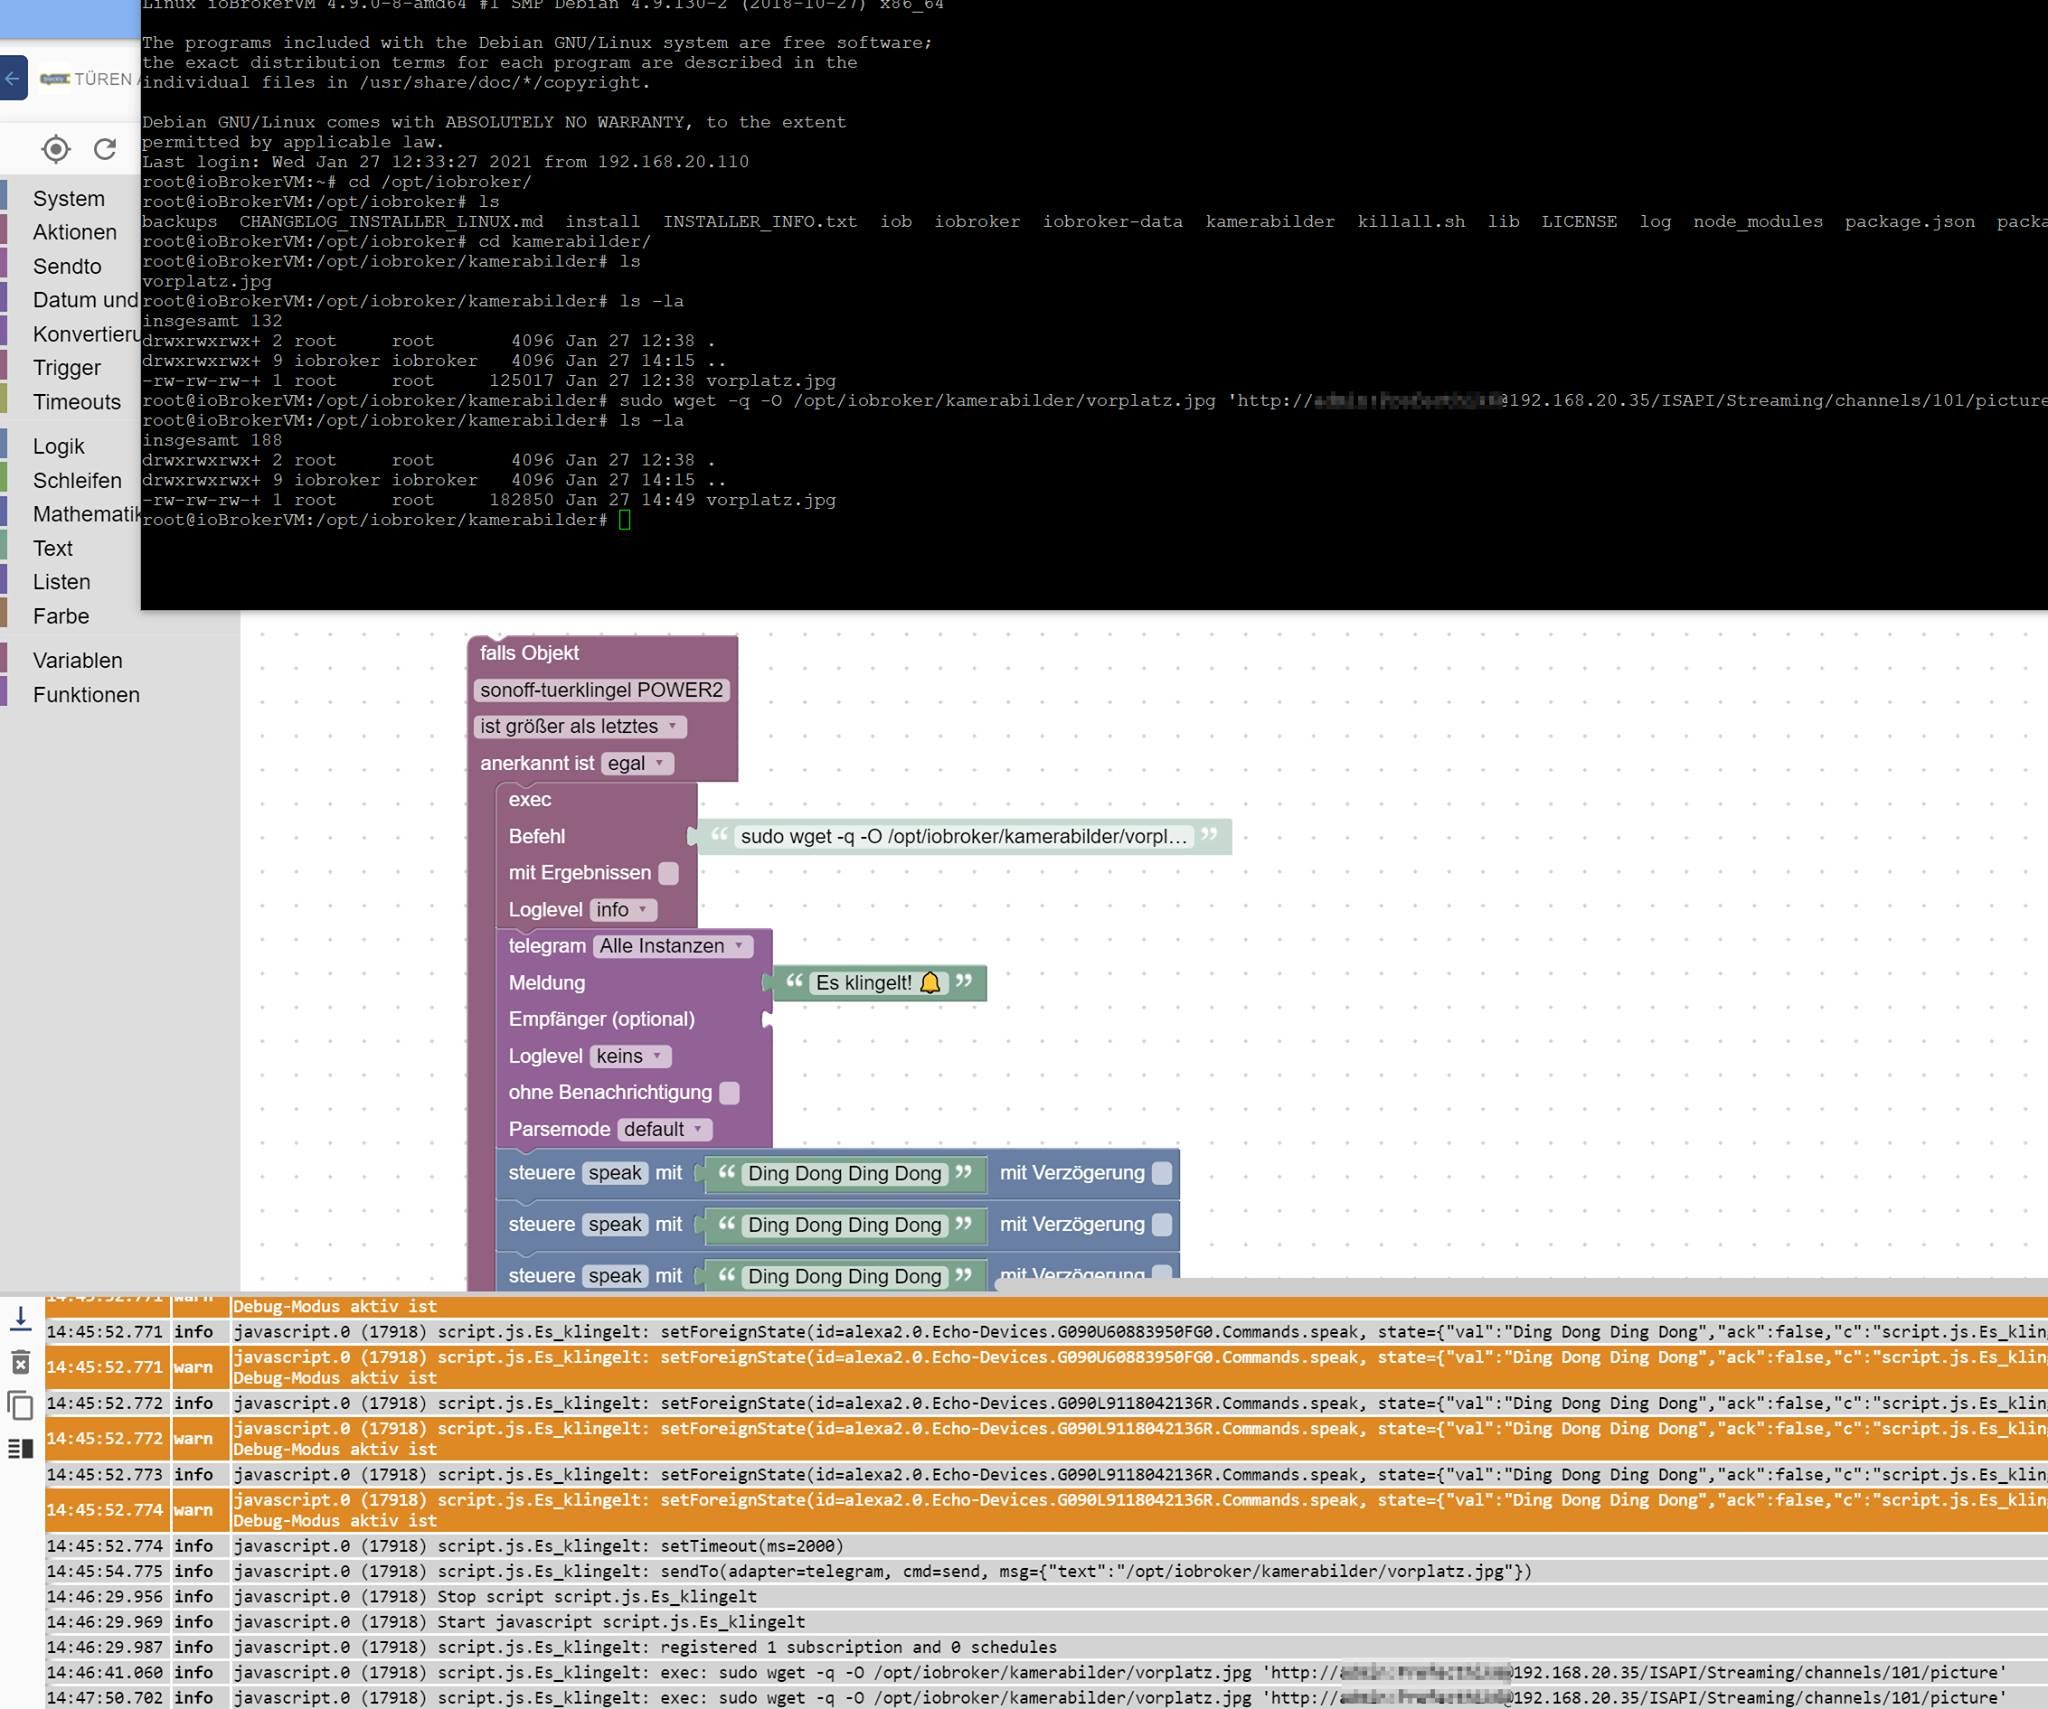This screenshot has height=1709, width=2048.
Task: Click scroll-to-bottom arrow icon in log
Action: coord(20,1319)
